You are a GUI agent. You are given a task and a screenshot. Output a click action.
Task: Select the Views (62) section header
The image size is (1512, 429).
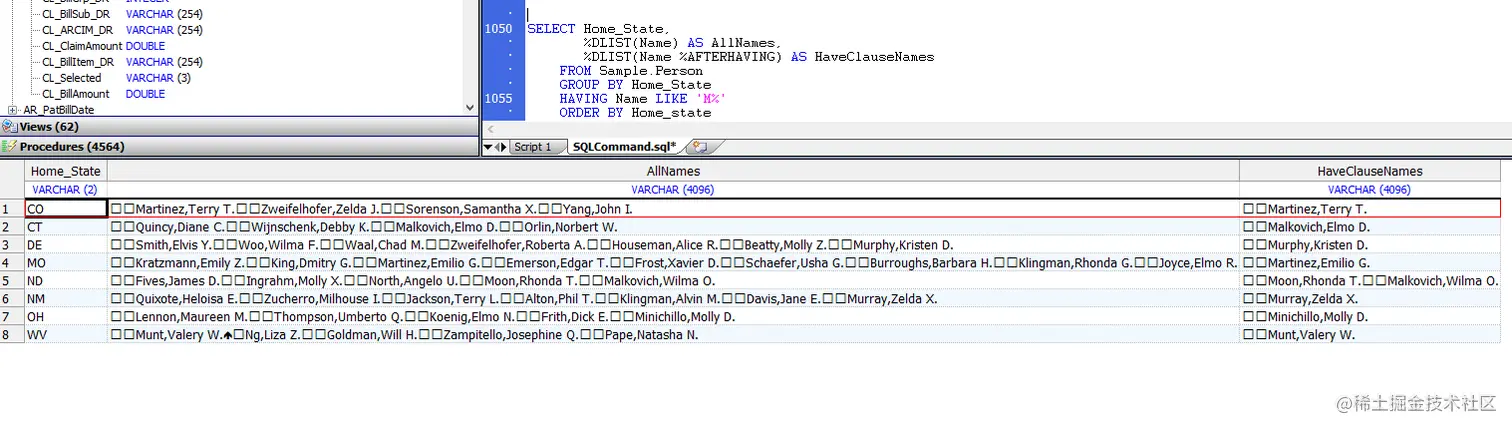(x=239, y=127)
